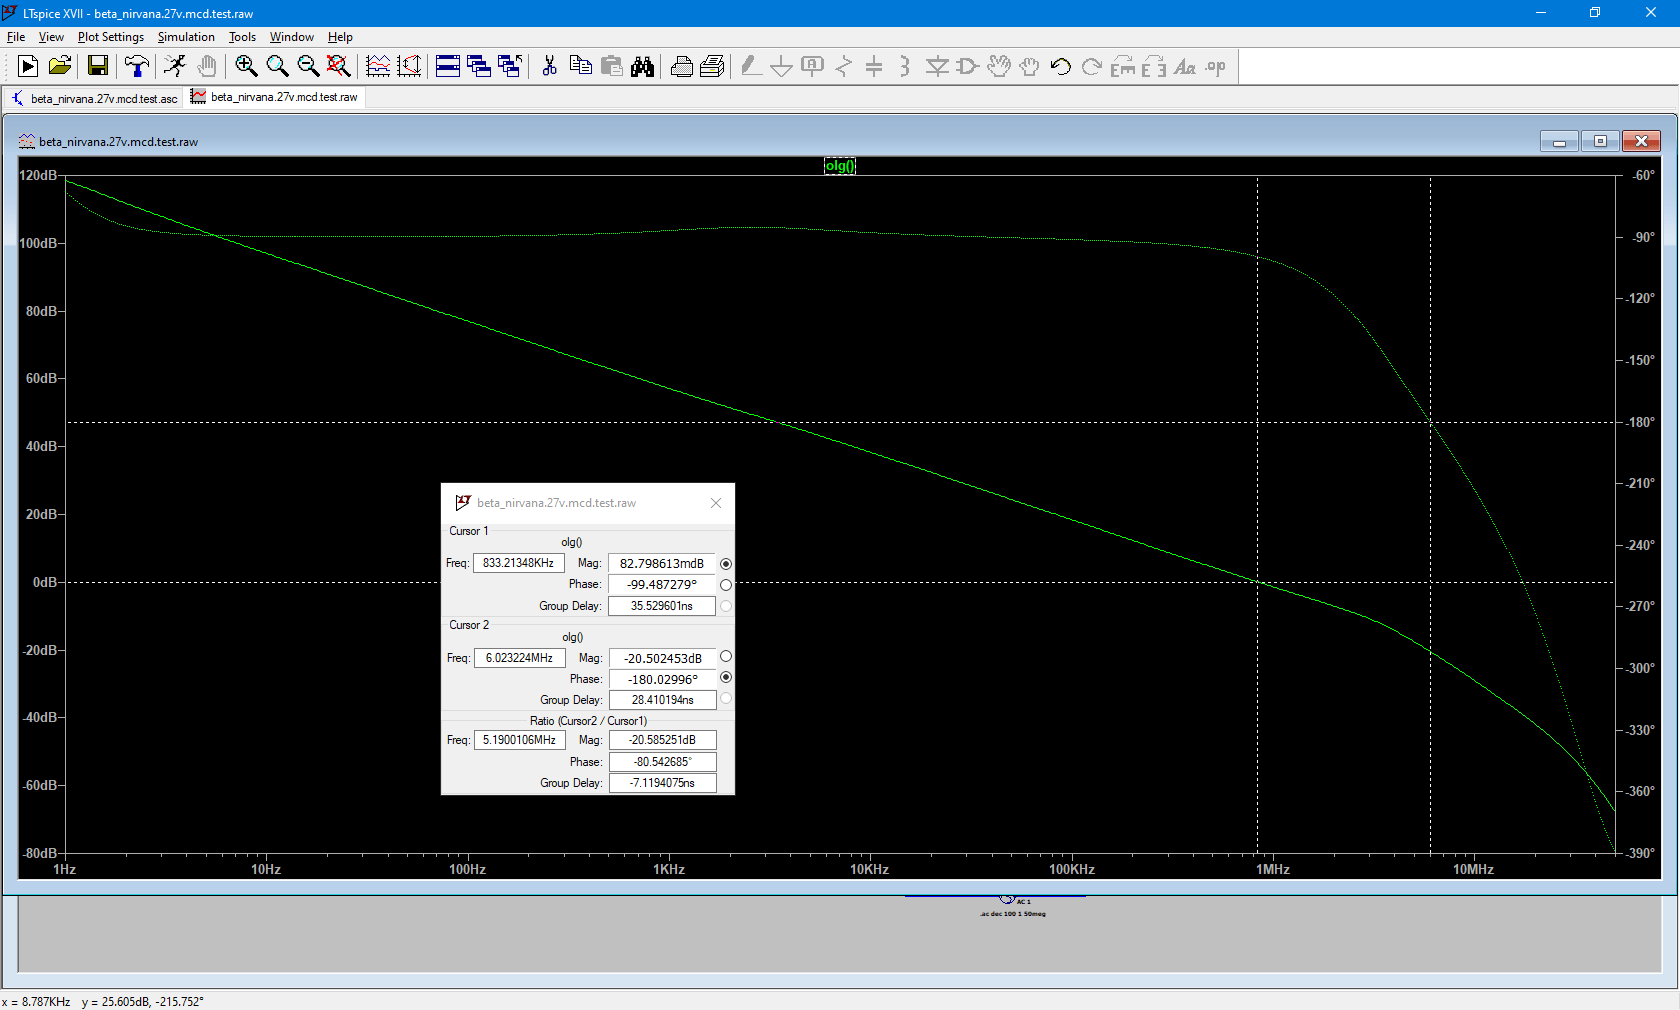Click the 0dB magnitude axis label

(44, 582)
